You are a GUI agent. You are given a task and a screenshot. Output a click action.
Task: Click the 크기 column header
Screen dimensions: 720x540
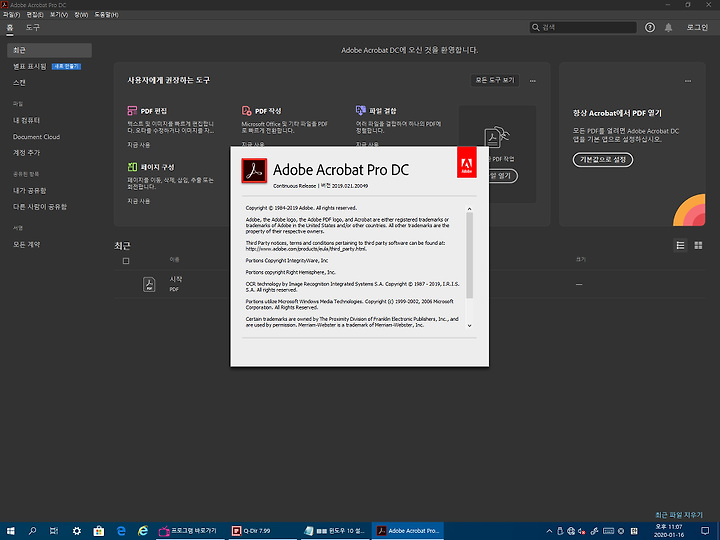pos(581,260)
